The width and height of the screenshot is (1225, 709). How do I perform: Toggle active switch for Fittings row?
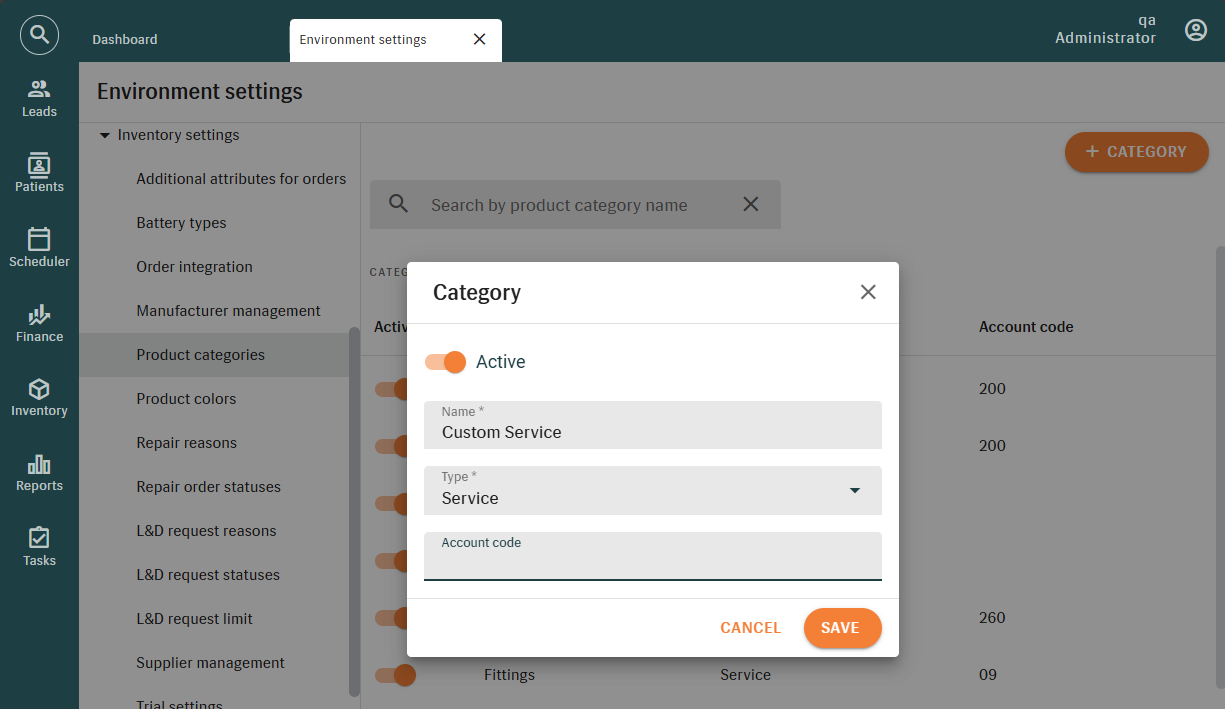pos(395,675)
